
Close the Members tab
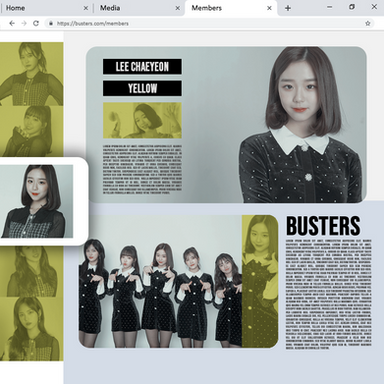pos(269,8)
